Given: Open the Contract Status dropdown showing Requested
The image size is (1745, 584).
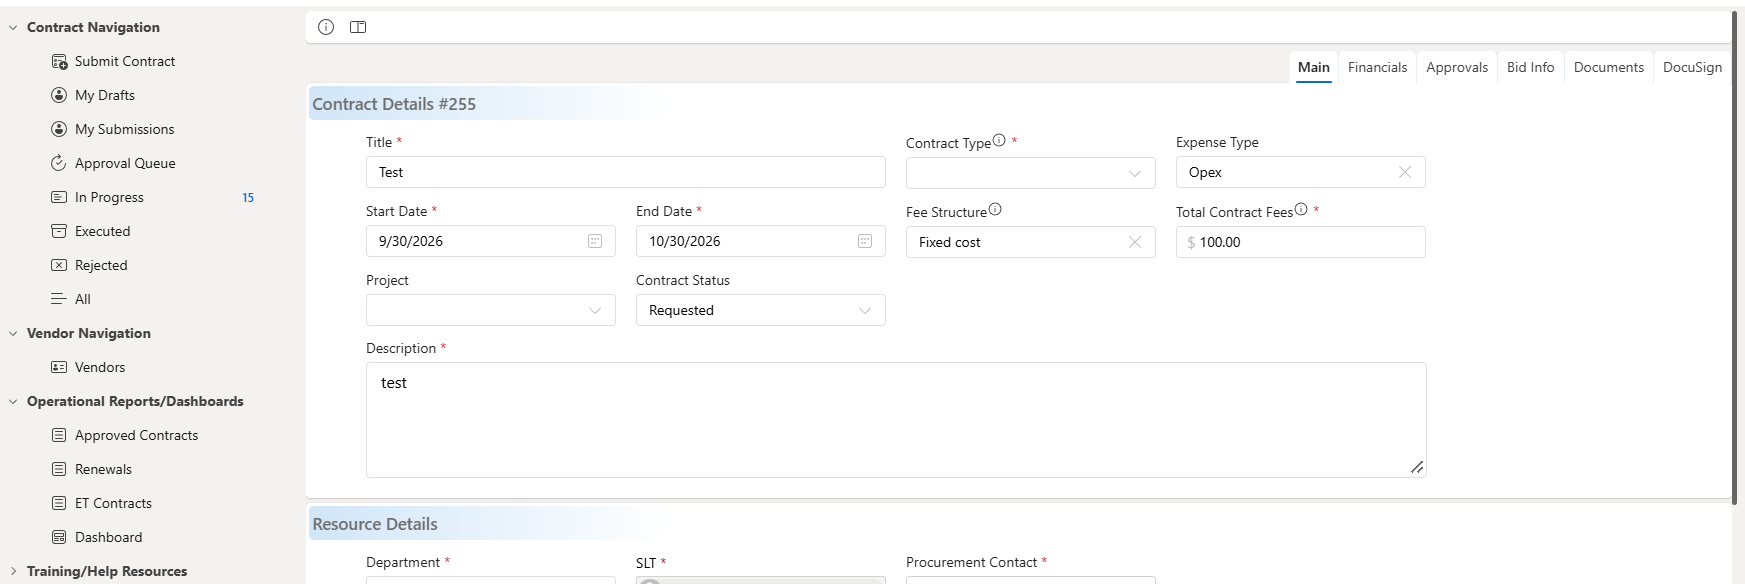Looking at the screenshot, I should (761, 310).
